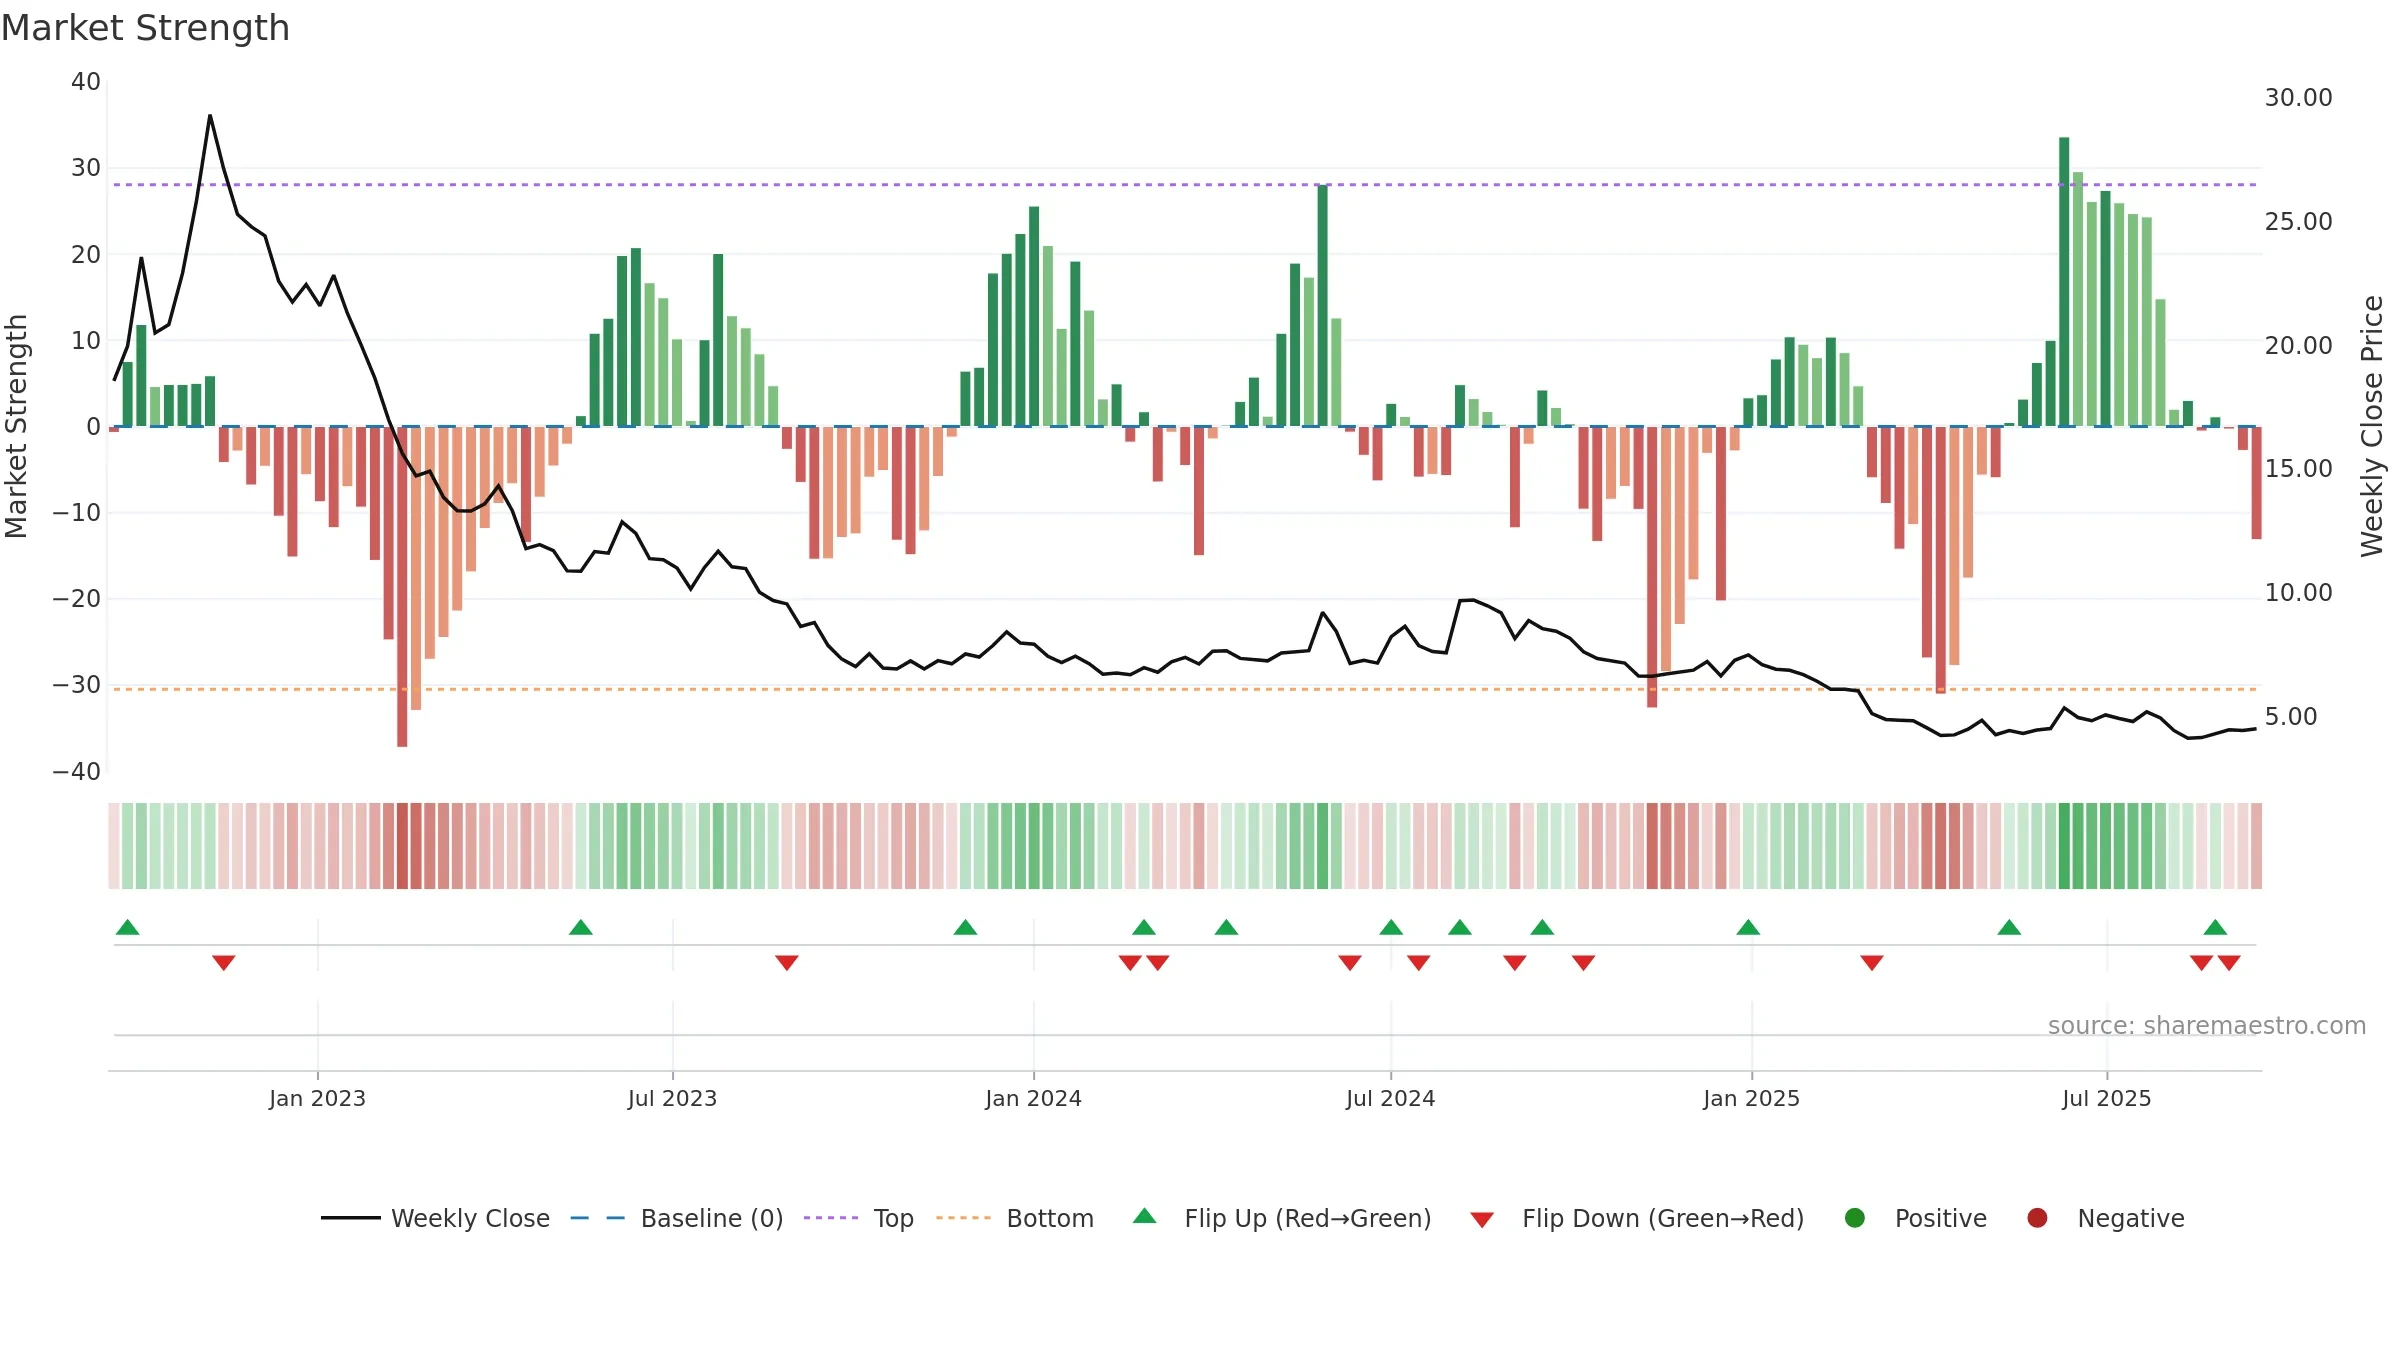Toggle the orange dotted Bottom legend entry

click(x=1015, y=1218)
